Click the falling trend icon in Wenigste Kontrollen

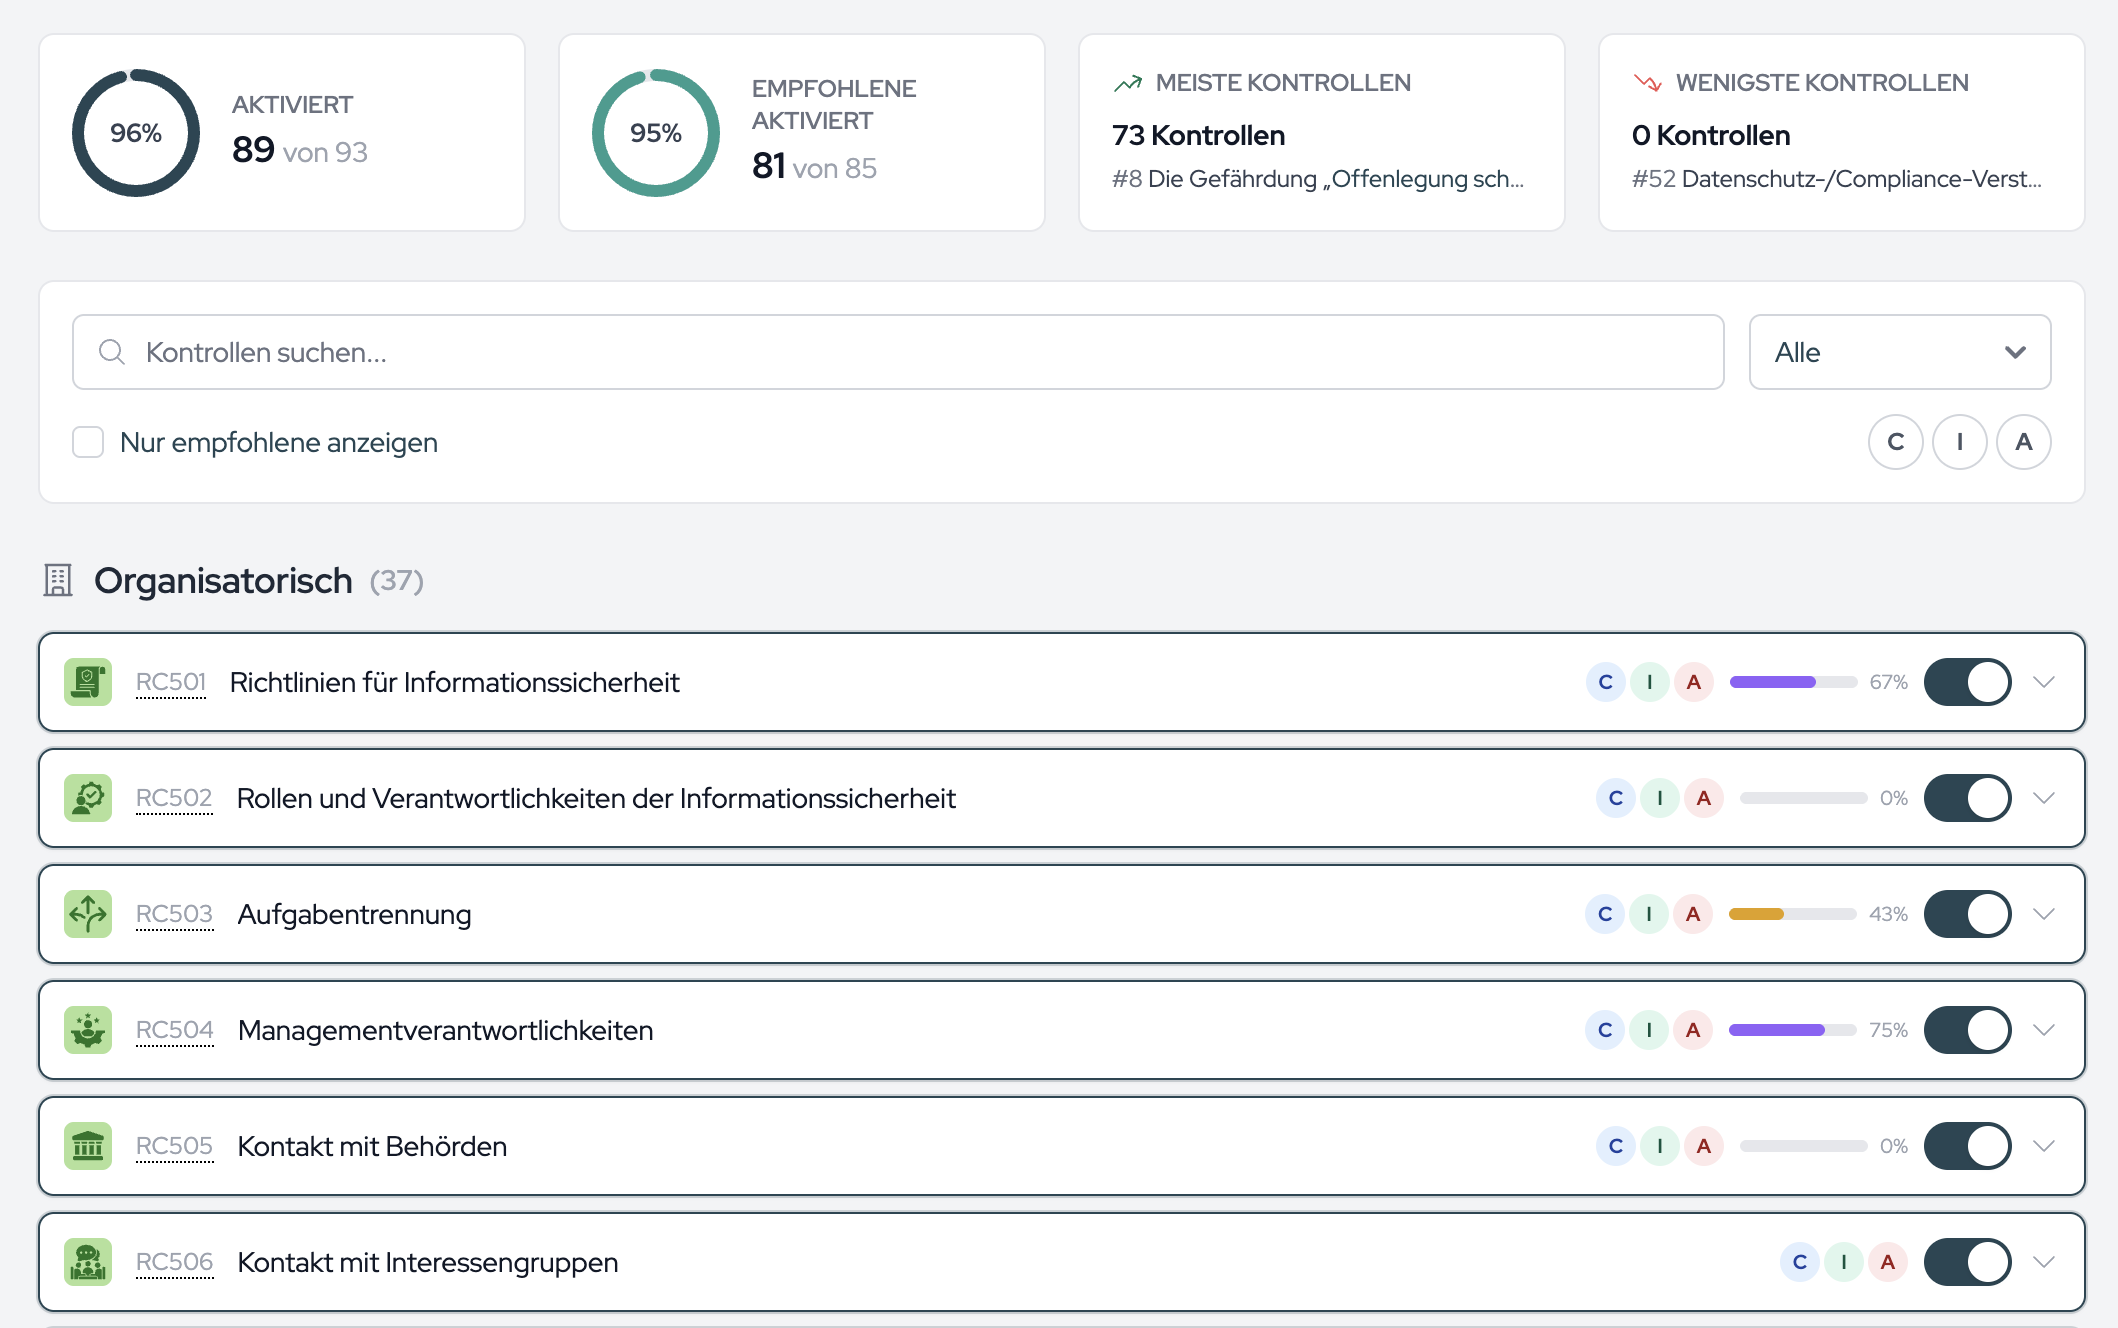coord(1648,83)
